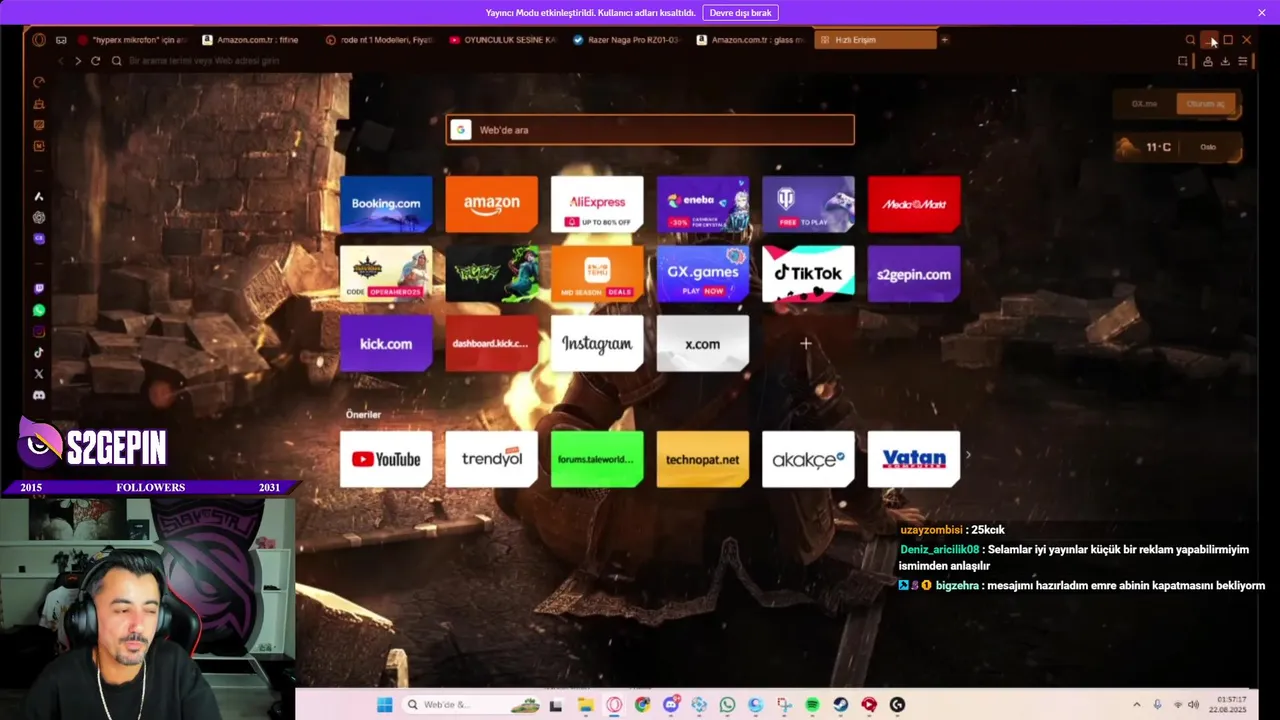Open the amazon speed dial tile

click(491, 204)
